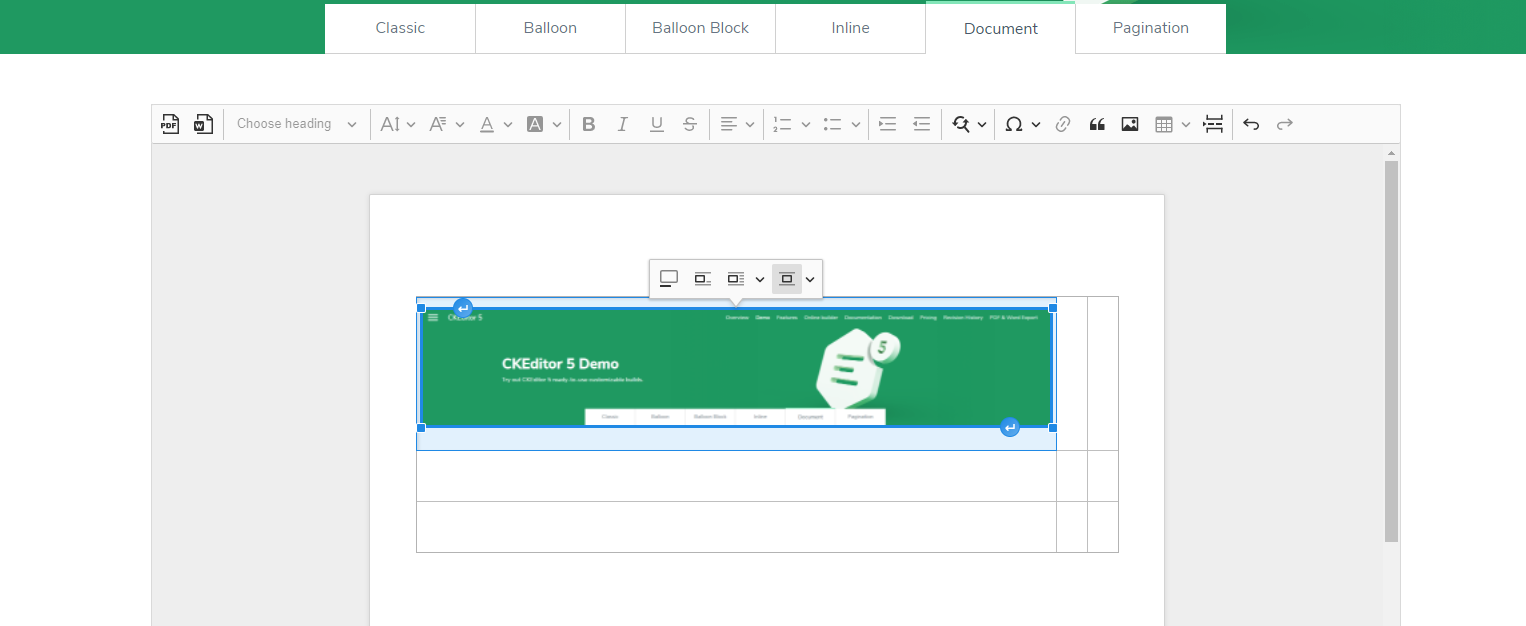Viewport: 1526px width, 626px height.
Task: Select centered break text image style
Action: (x=786, y=279)
